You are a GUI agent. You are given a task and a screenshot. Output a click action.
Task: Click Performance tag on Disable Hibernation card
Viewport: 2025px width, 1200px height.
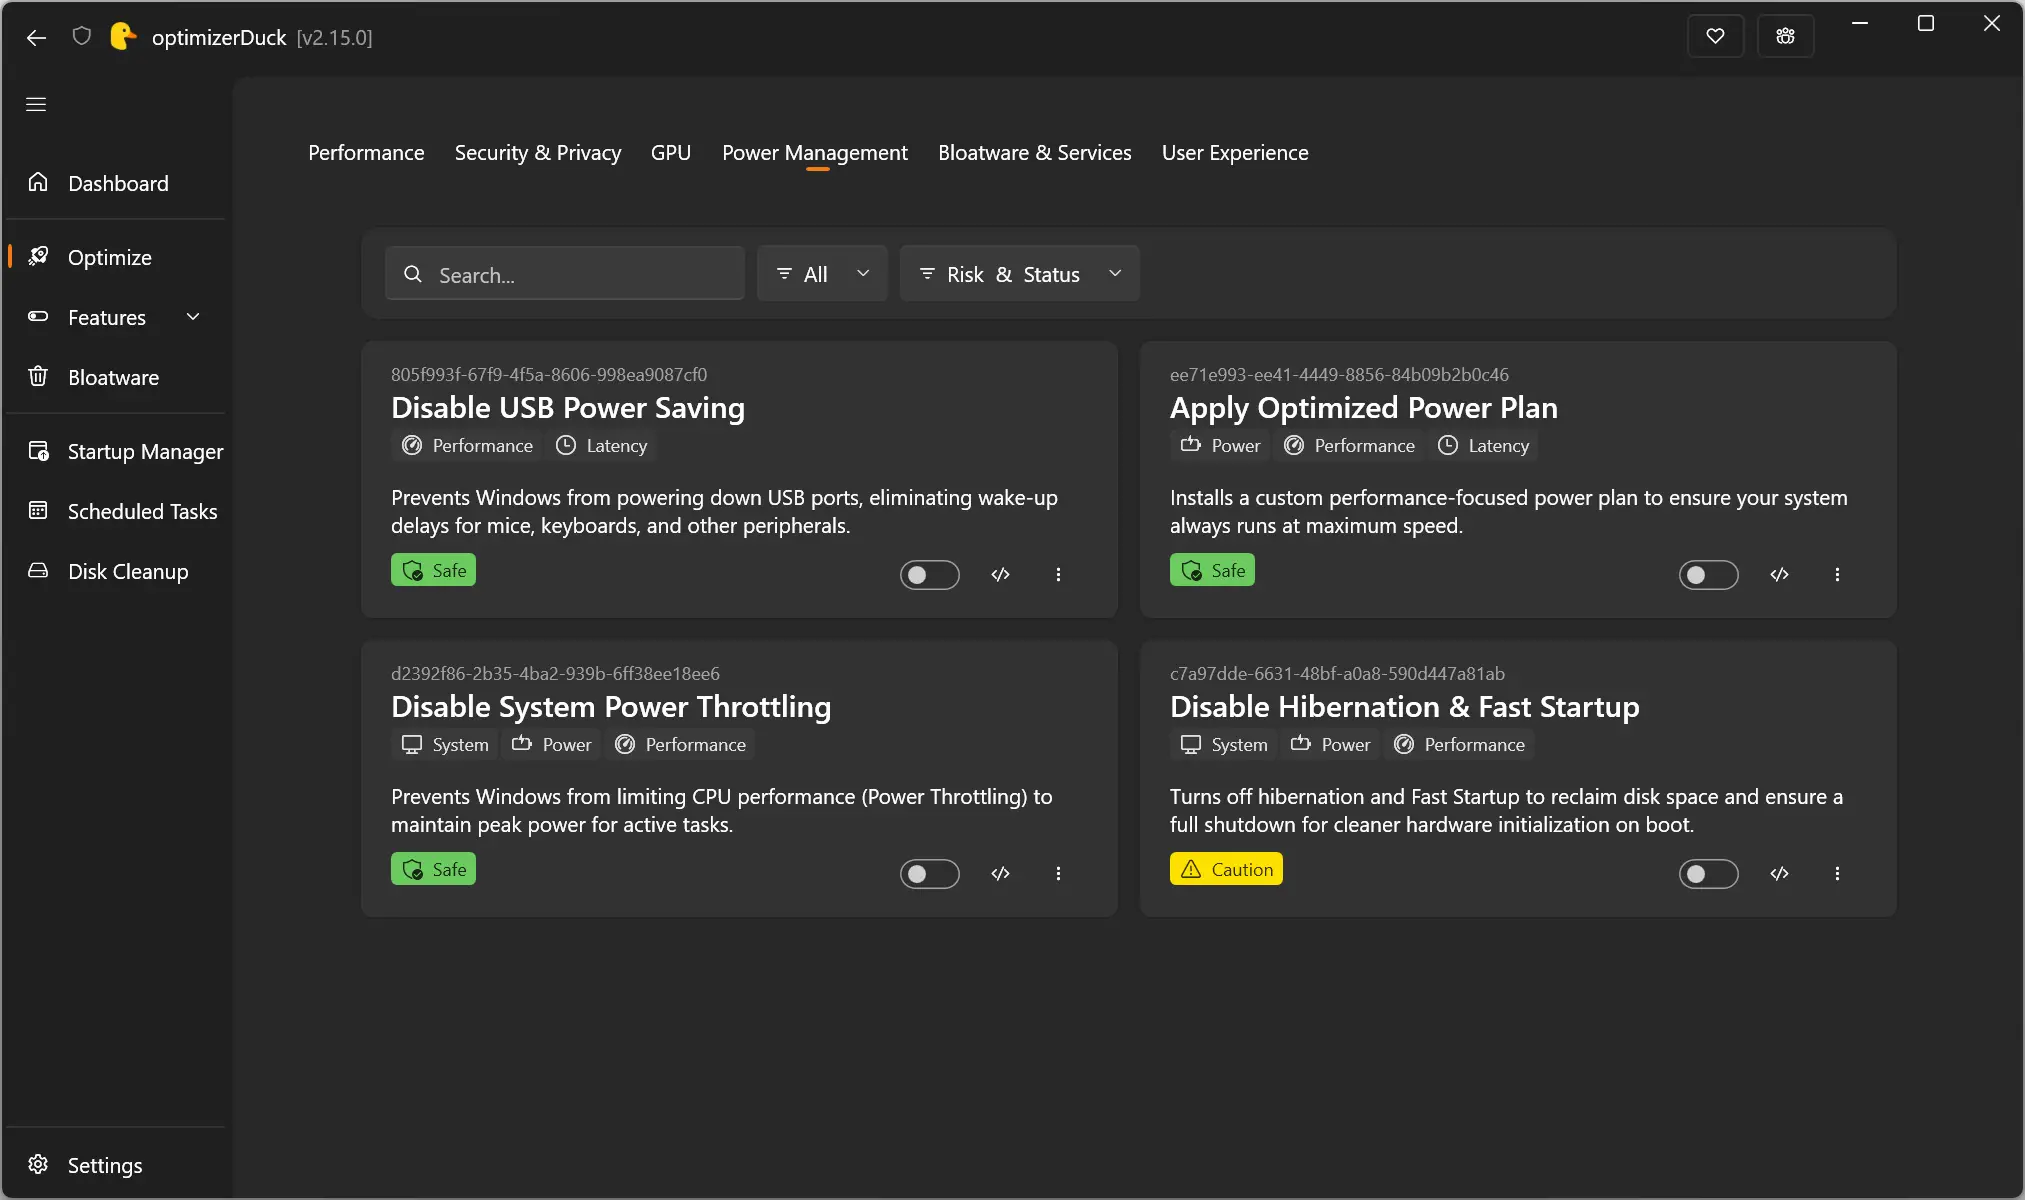tap(1459, 745)
